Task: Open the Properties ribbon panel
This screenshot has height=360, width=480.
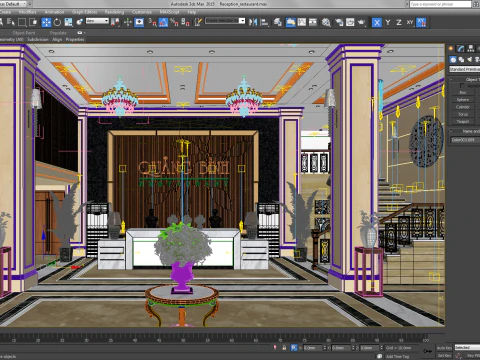Action: click(x=75, y=39)
